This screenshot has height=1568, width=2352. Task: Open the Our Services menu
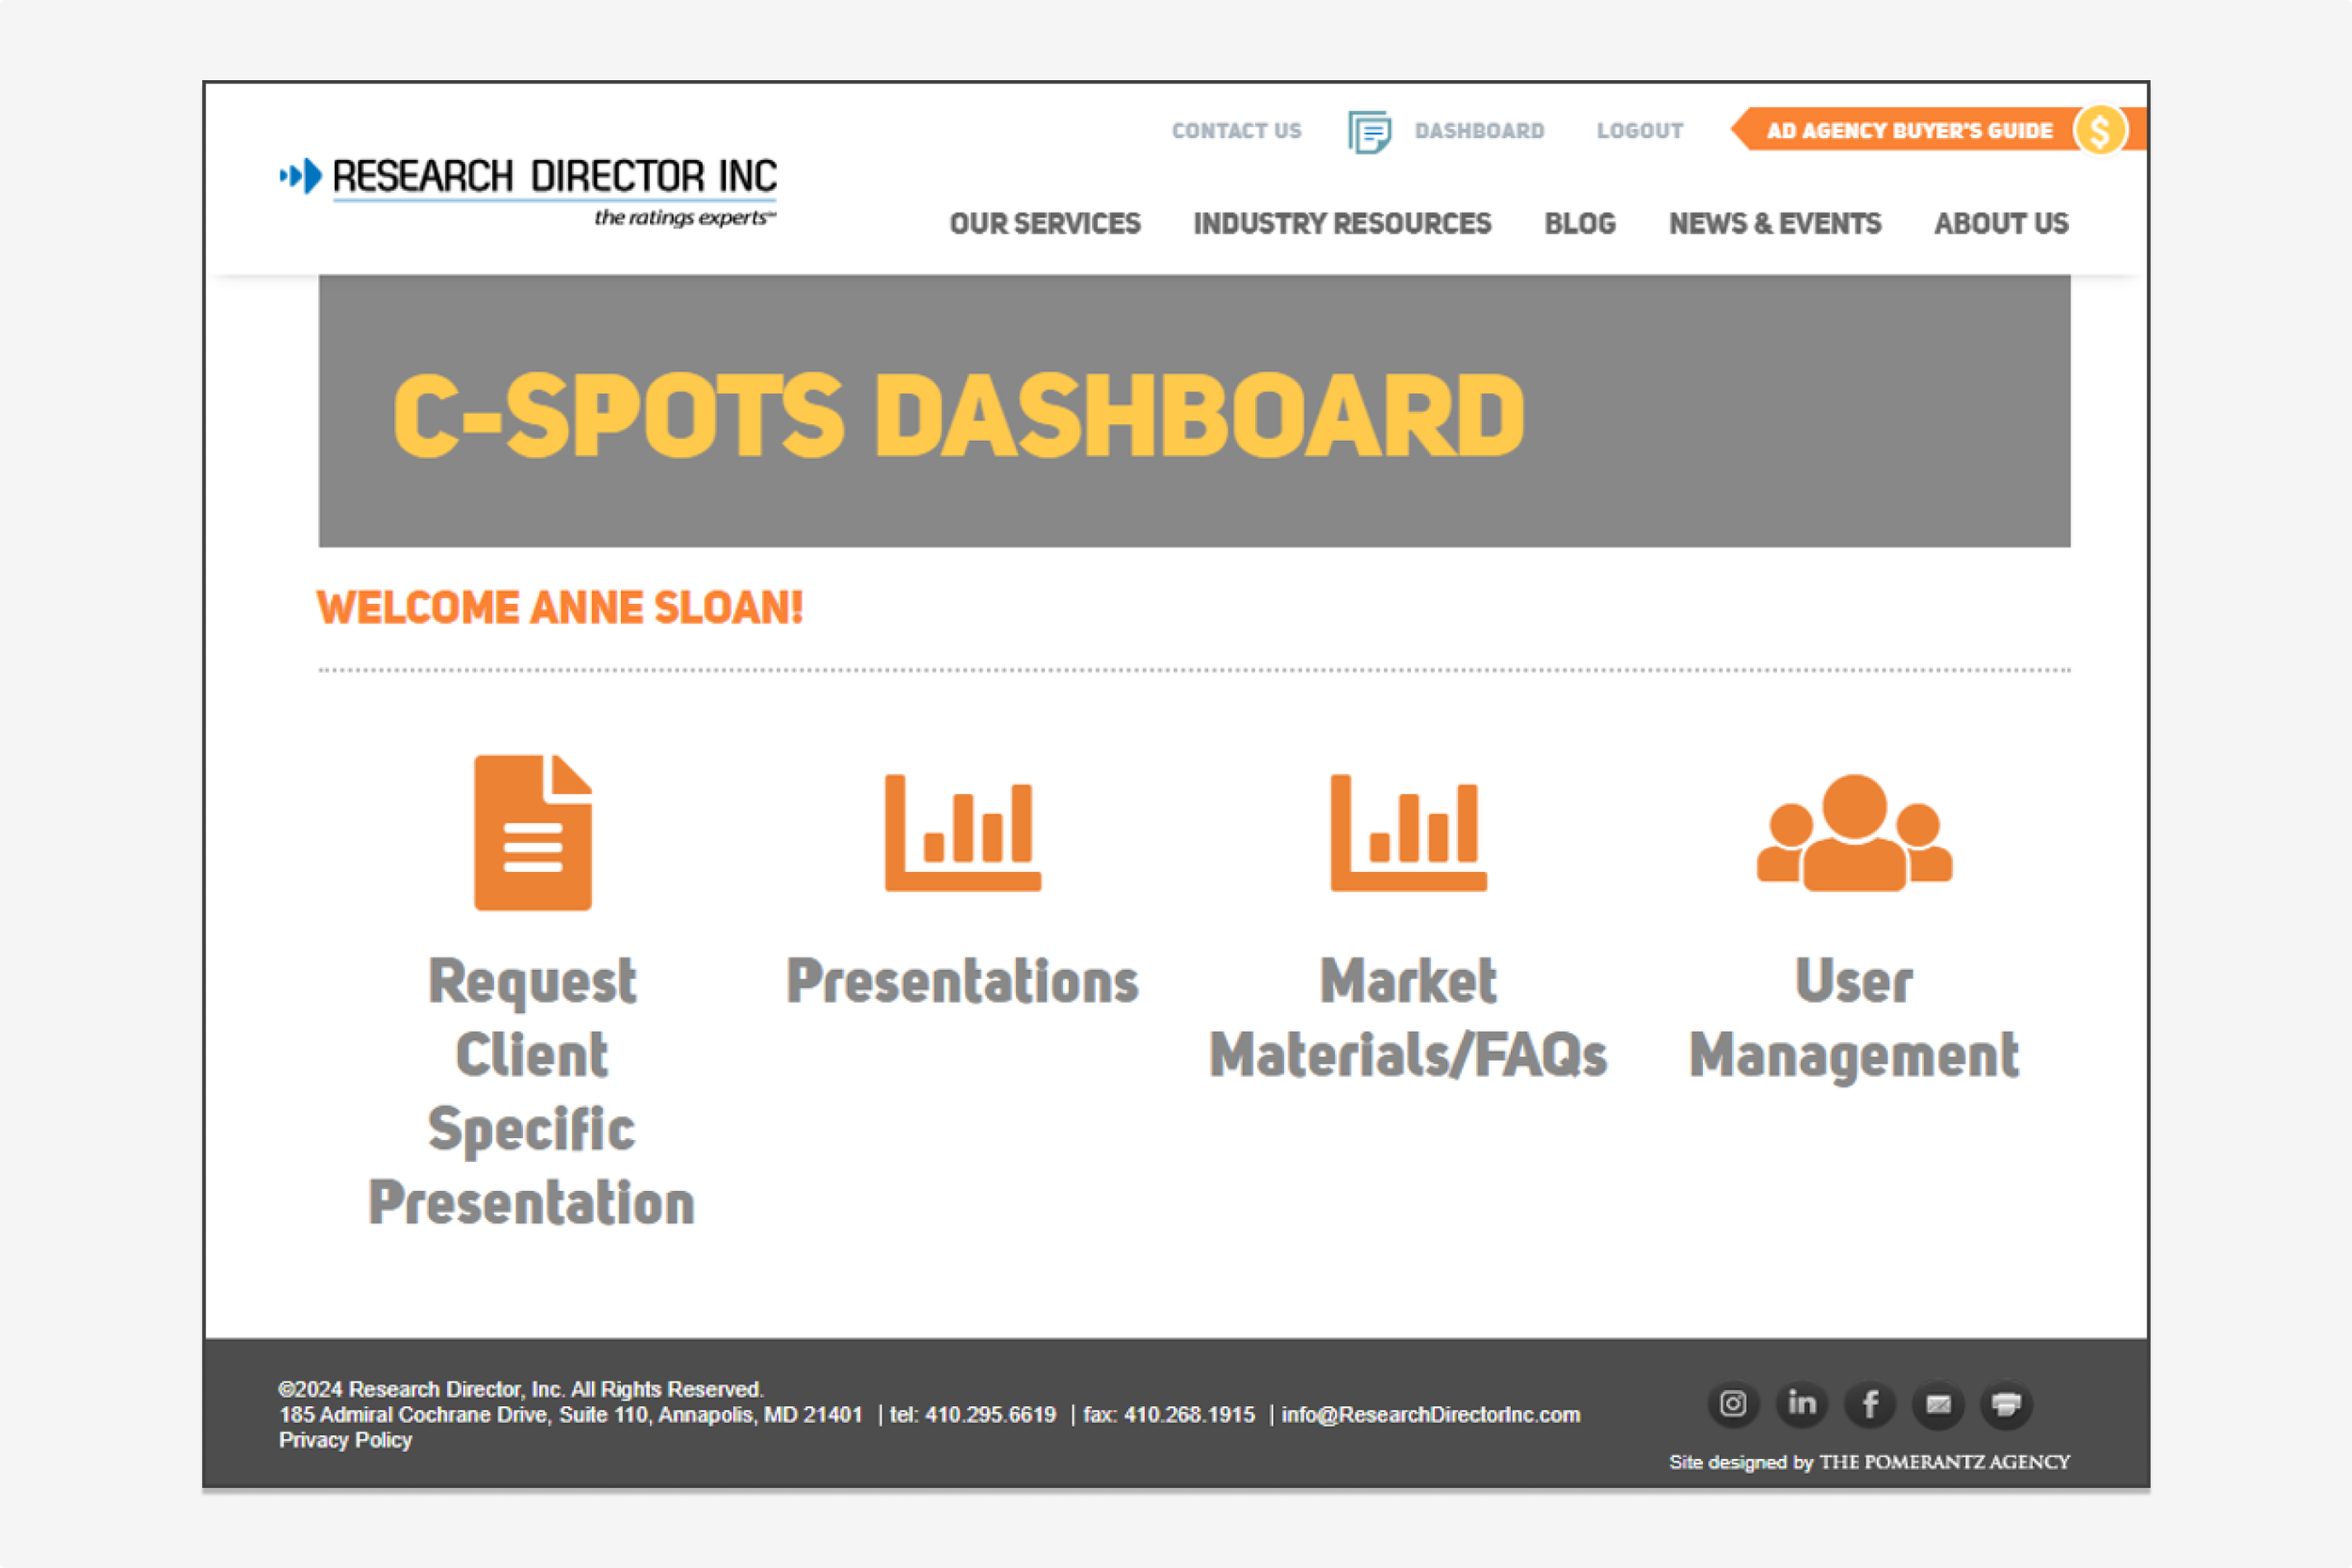[1045, 223]
